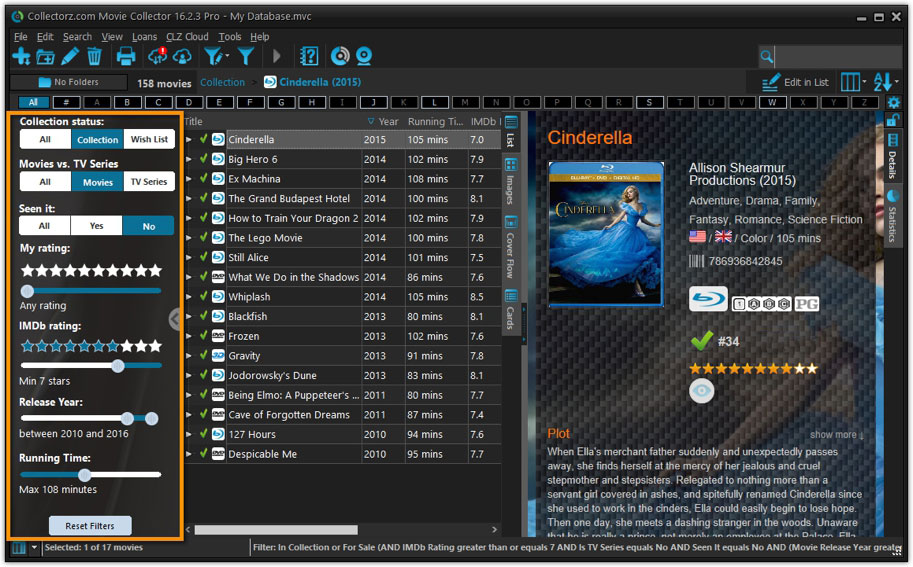The width and height of the screenshot is (913, 567).
Task: Click the Edit pencil toolbar icon
Action: 69,56
